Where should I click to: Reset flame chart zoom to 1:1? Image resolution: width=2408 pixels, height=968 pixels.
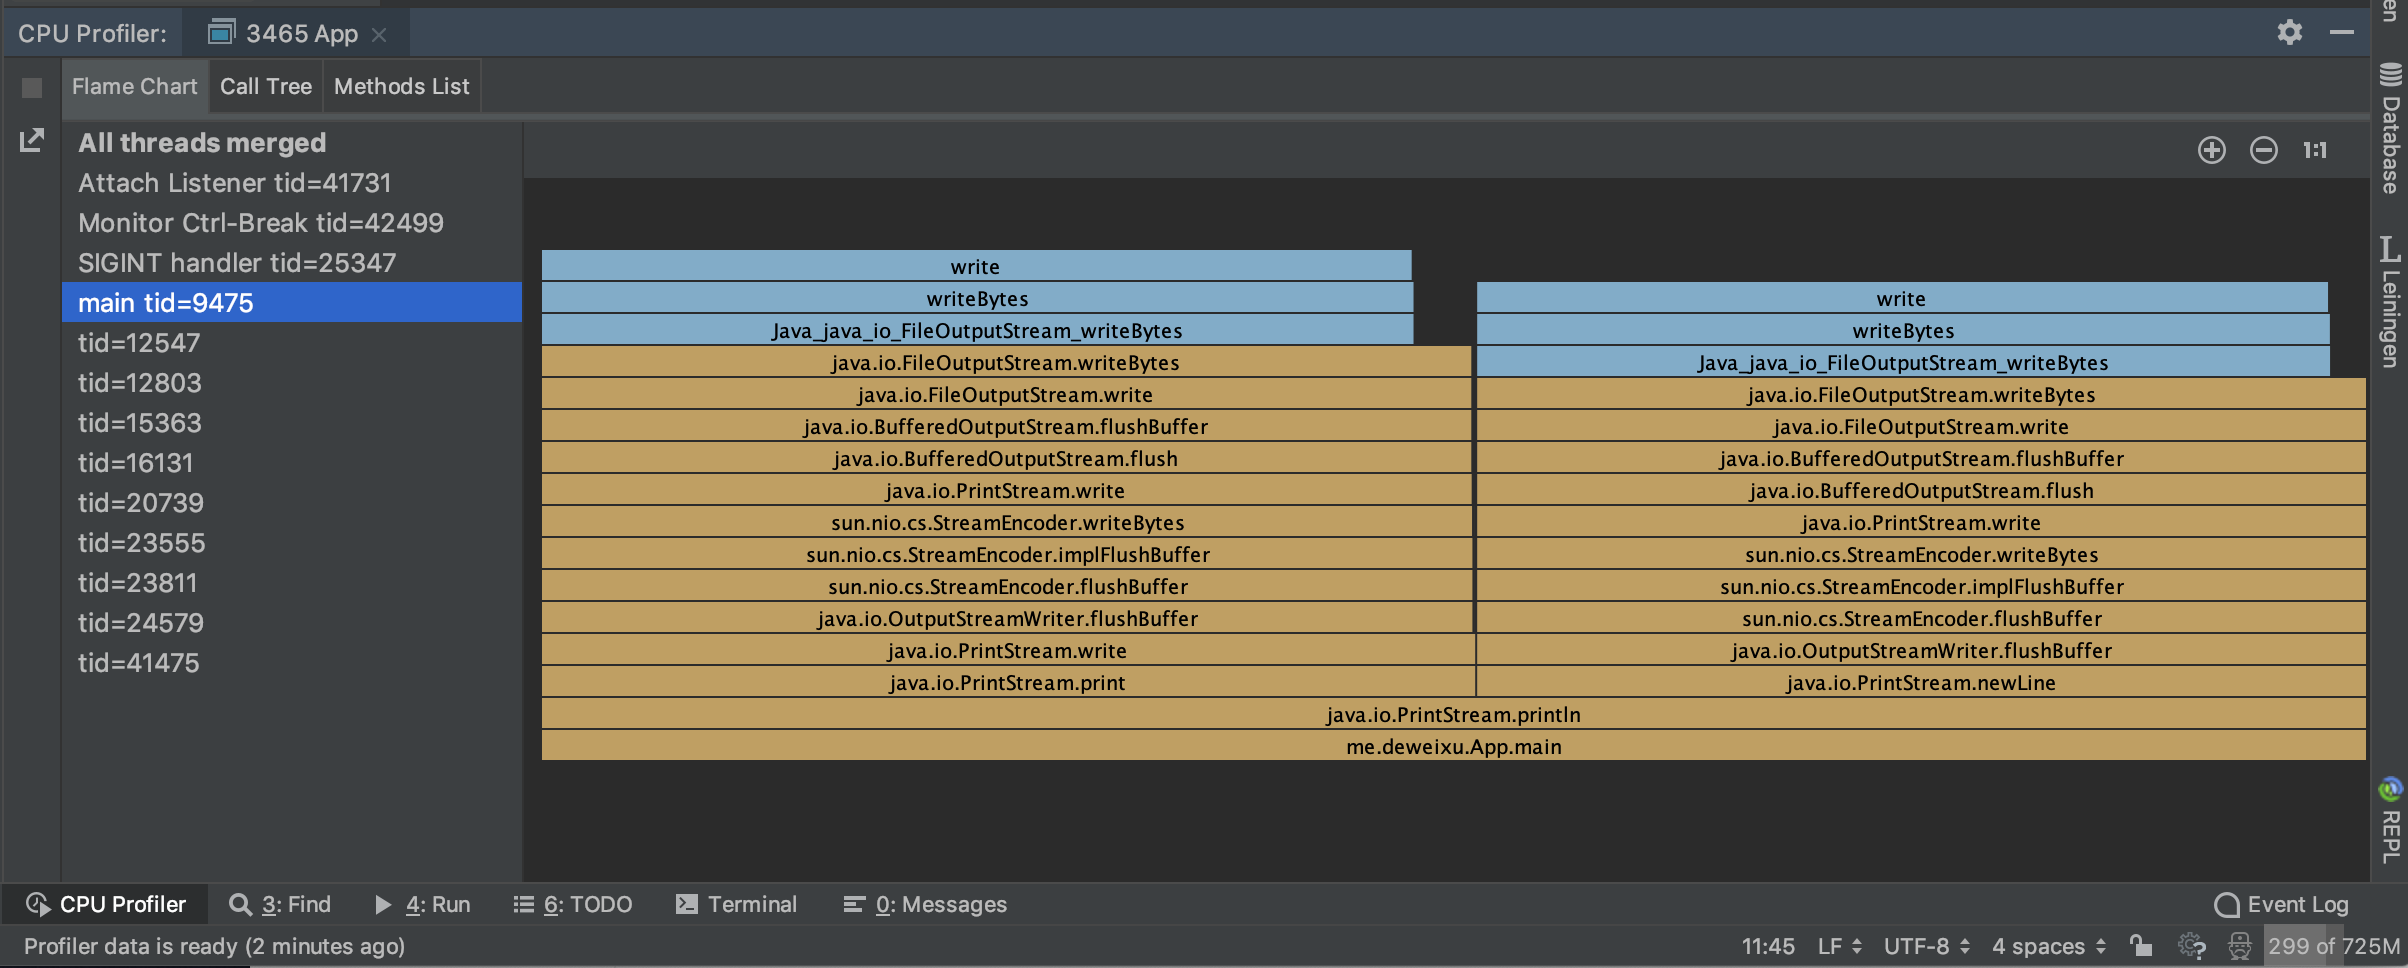[x=2314, y=150]
